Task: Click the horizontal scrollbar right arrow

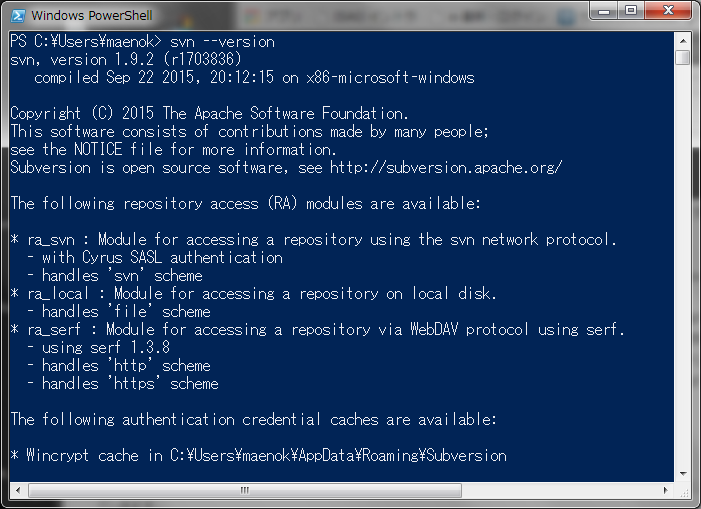Action: [x=666, y=491]
